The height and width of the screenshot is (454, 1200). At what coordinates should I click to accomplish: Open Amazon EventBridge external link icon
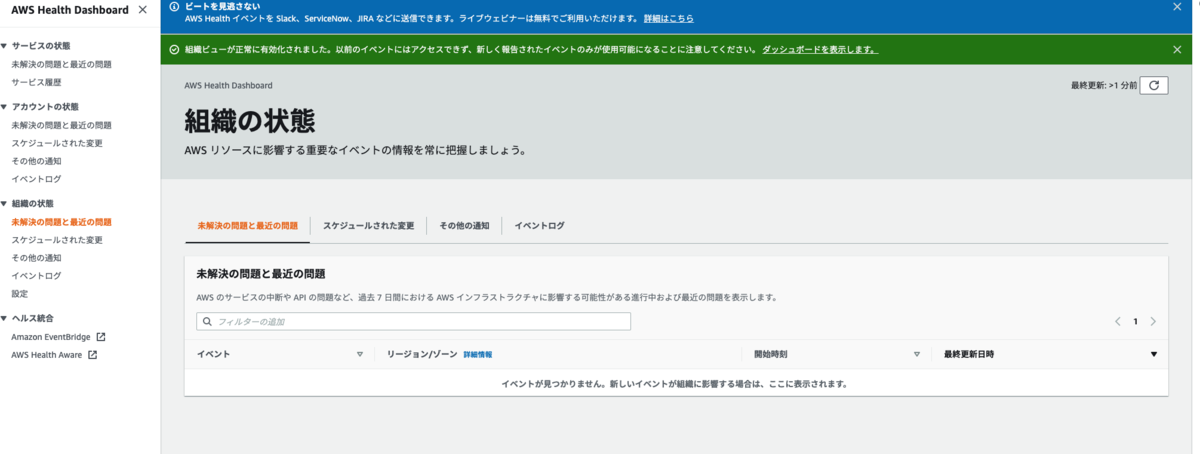(x=100, y=337)
